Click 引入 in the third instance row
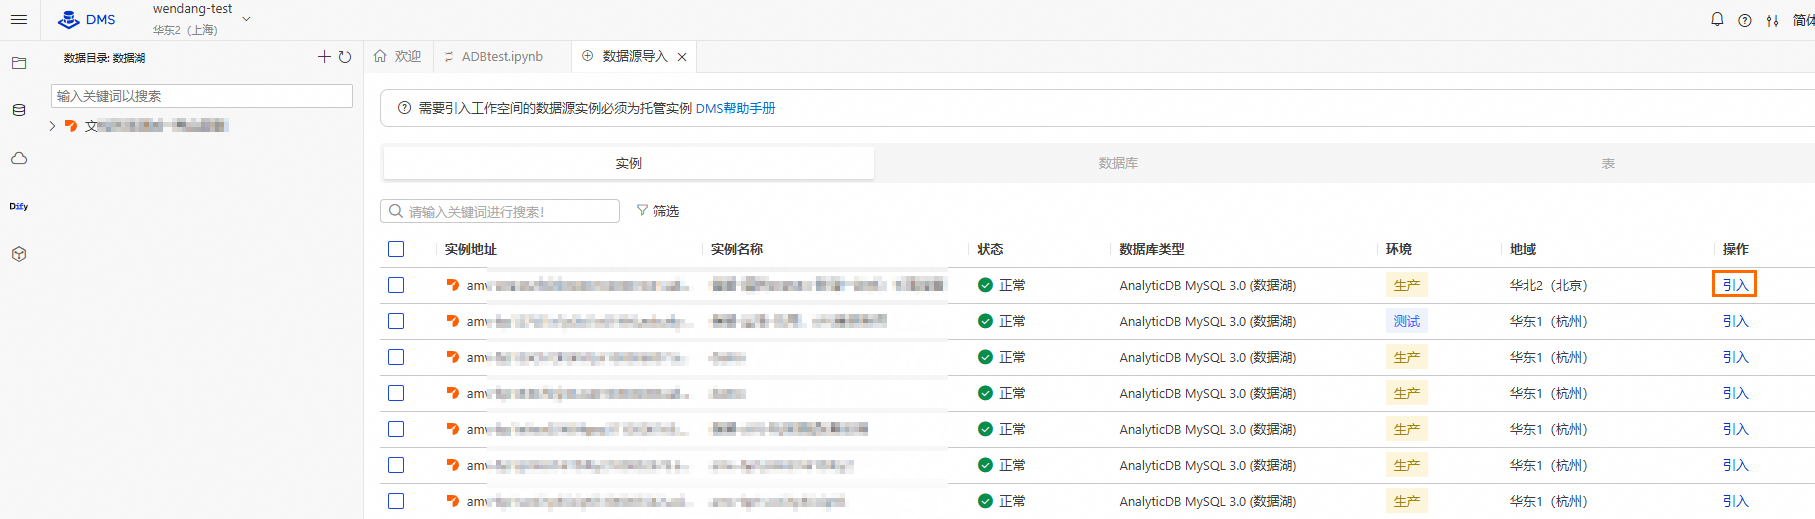 (x=1735, y=357)
